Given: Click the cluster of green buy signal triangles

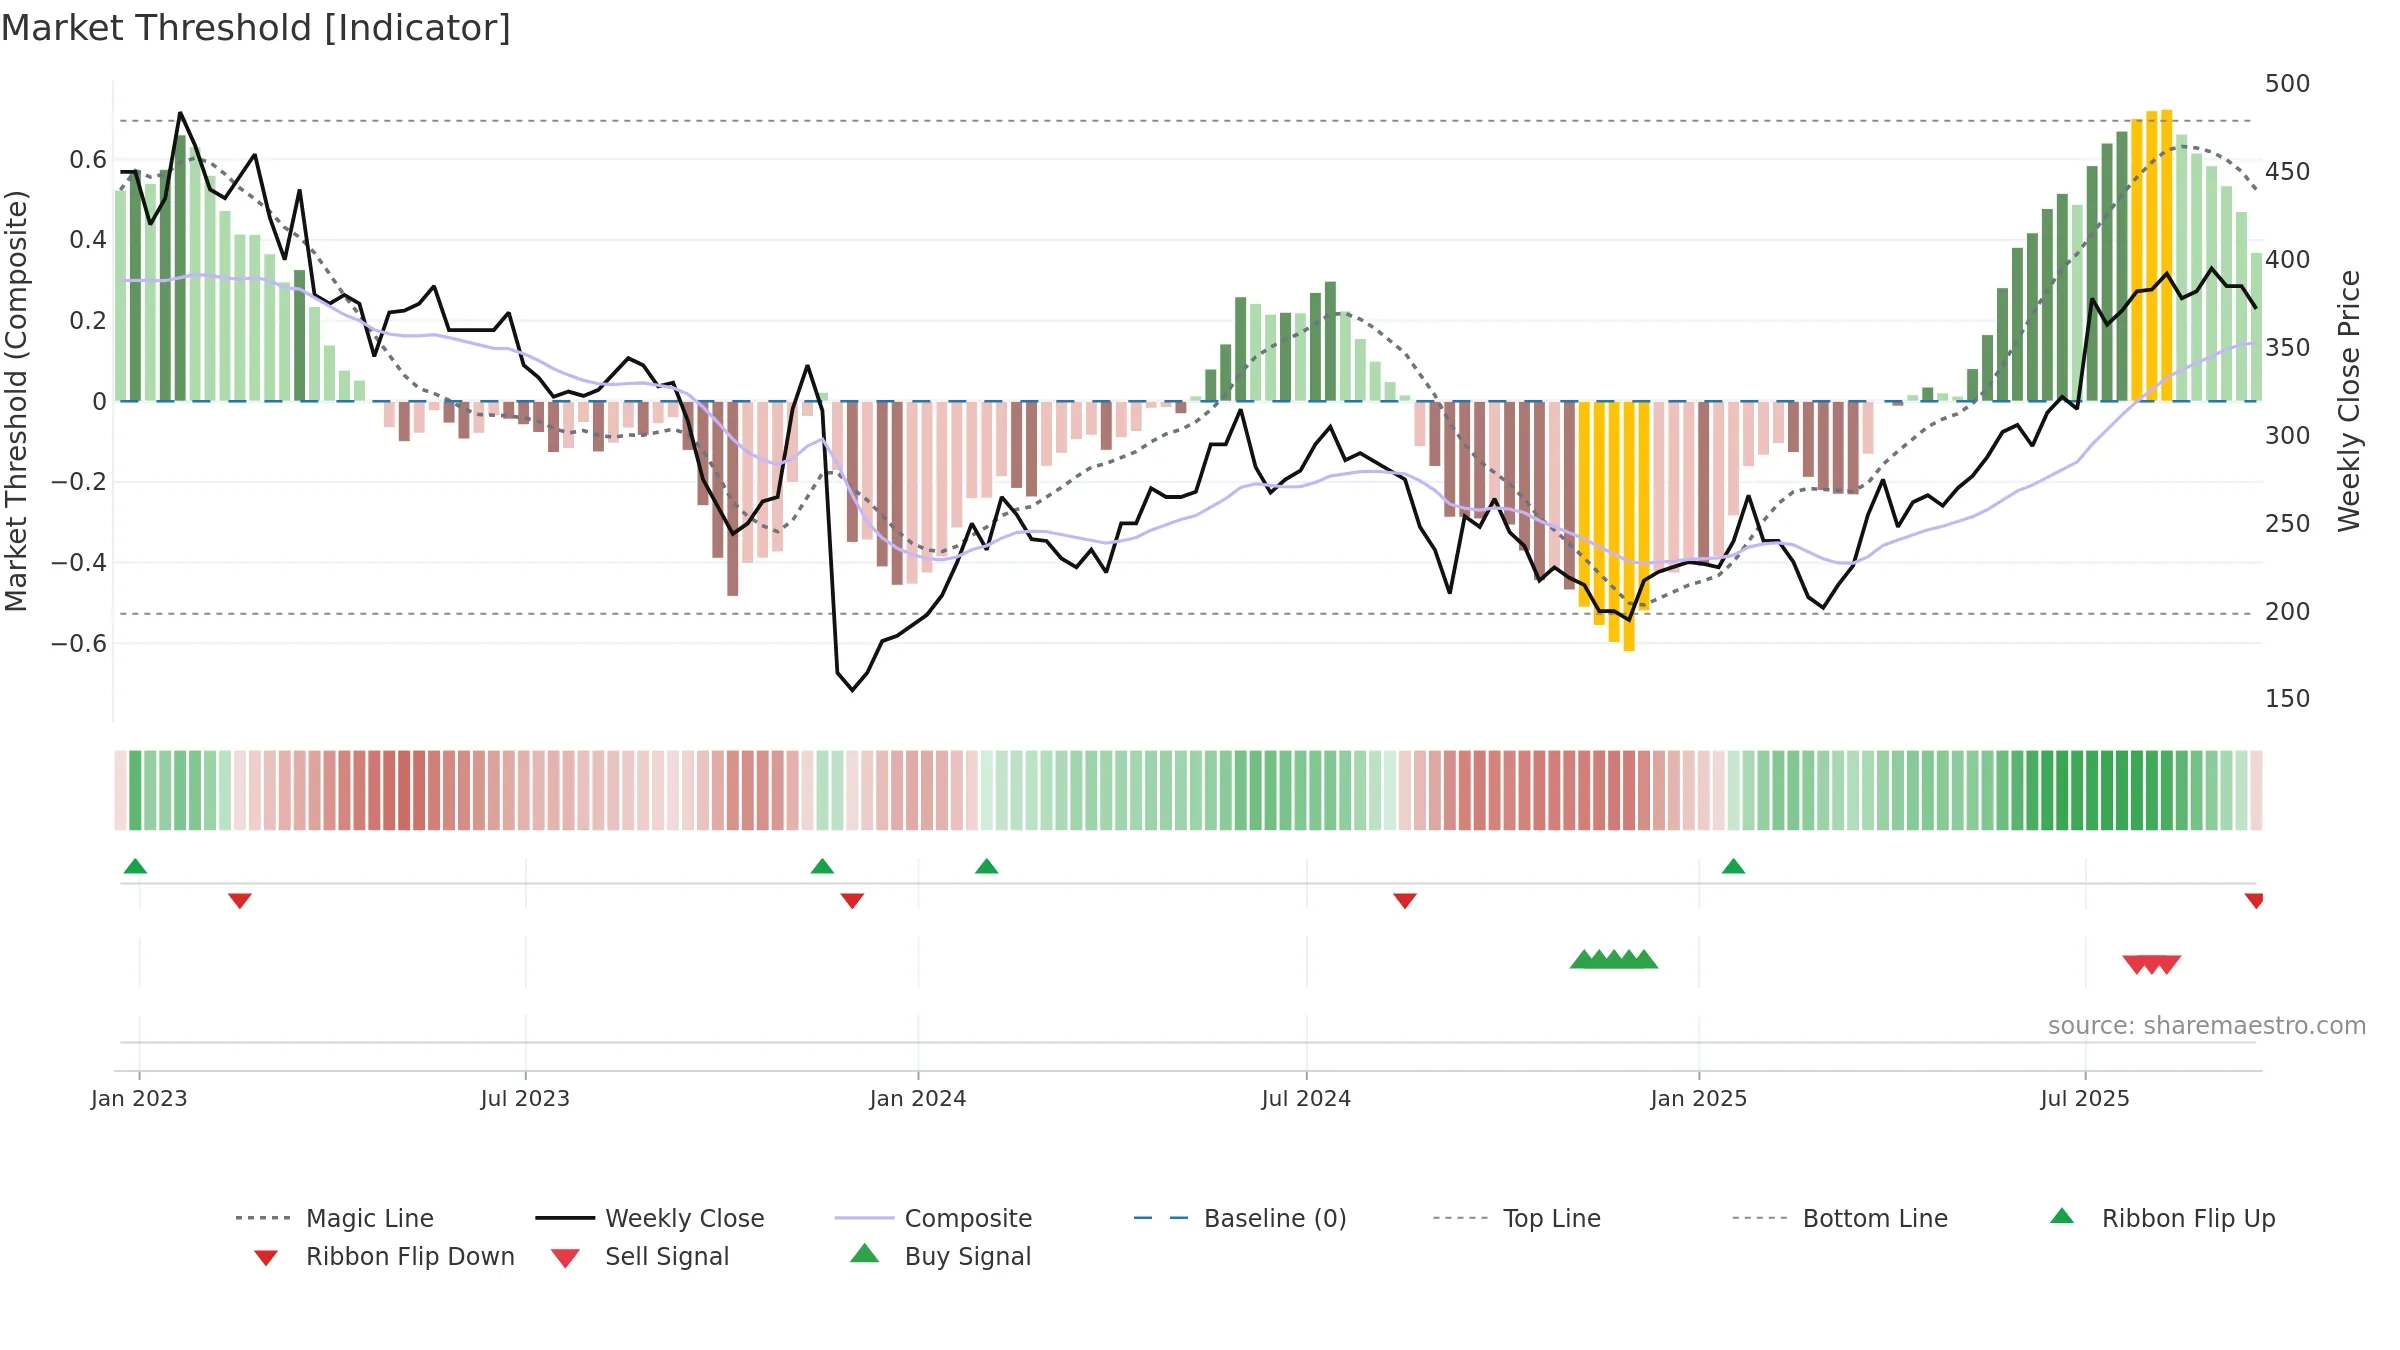Looking at the screenshot, I should (1614, 959).
